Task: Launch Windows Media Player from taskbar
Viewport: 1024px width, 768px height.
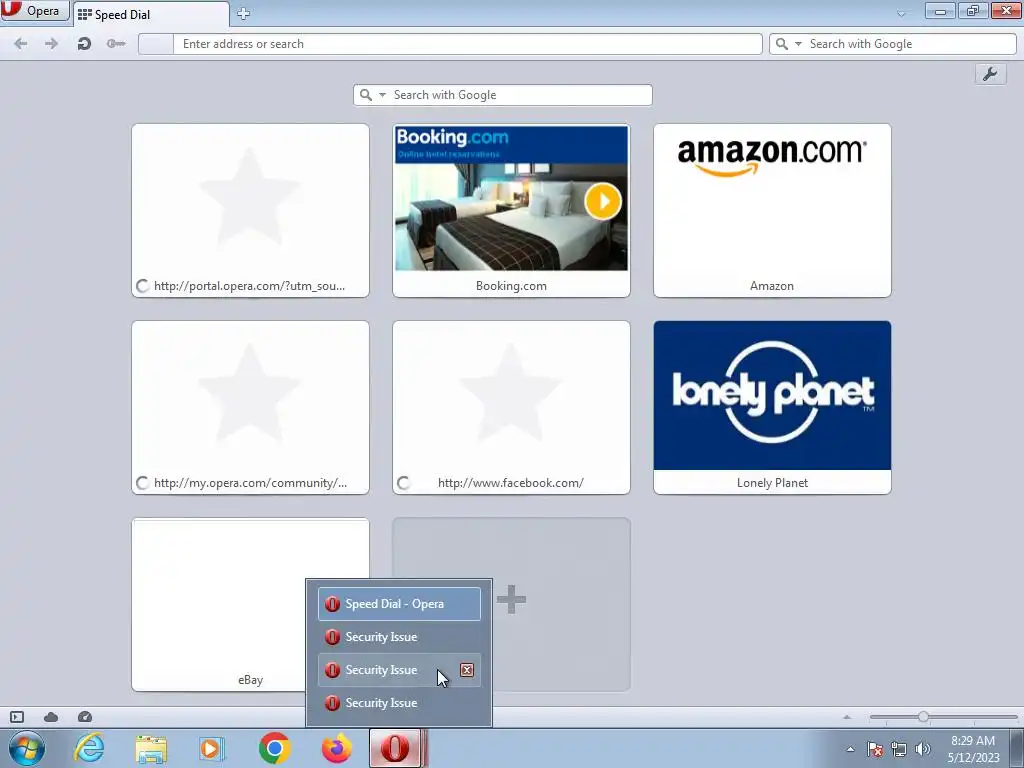Action: tap(212, 748)
